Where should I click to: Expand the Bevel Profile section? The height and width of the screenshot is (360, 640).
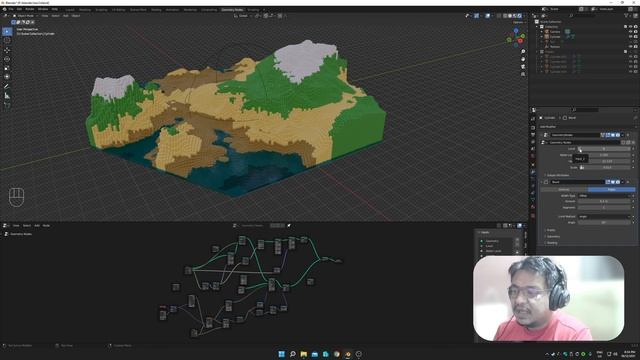coord(551,230)
